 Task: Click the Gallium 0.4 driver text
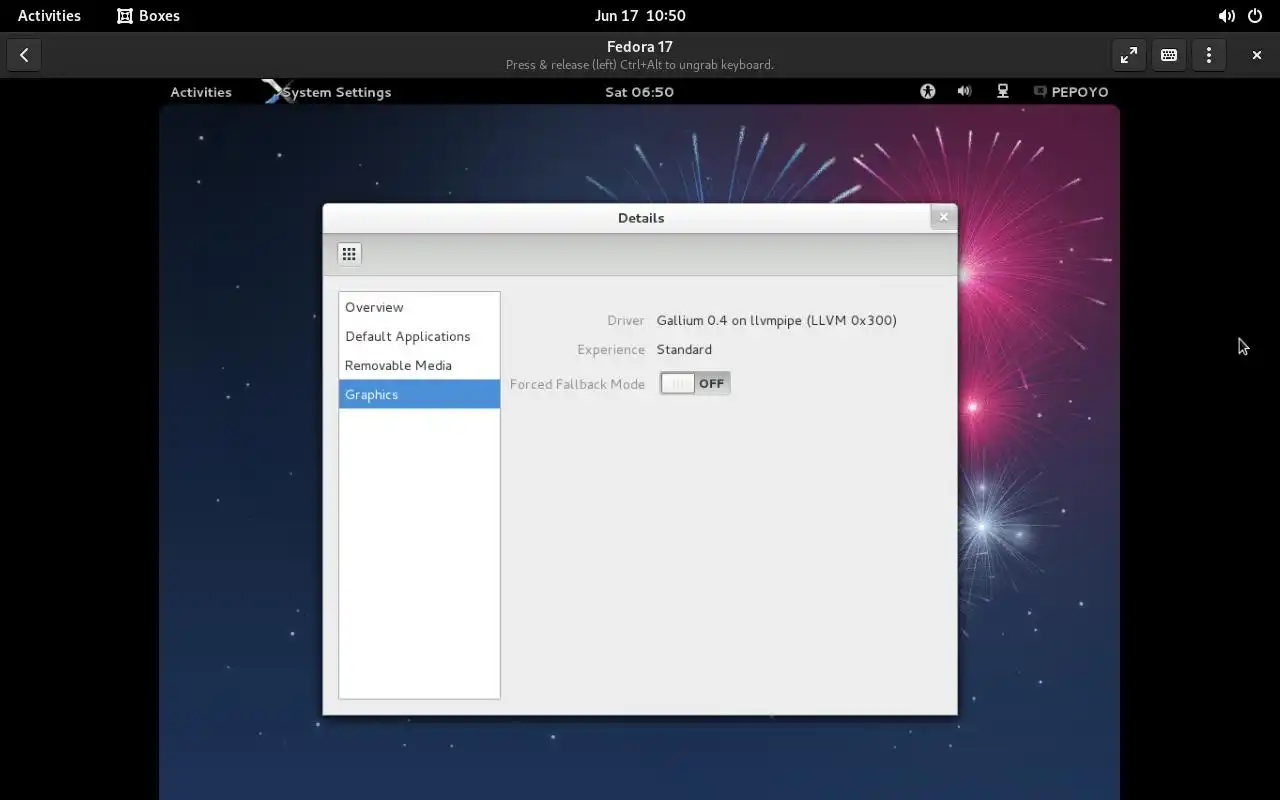776,320
